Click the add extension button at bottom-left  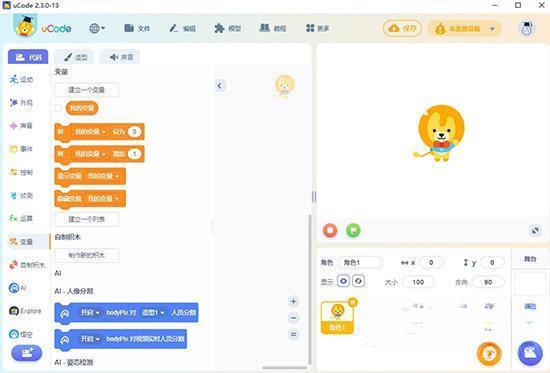[x=27, y=353]
